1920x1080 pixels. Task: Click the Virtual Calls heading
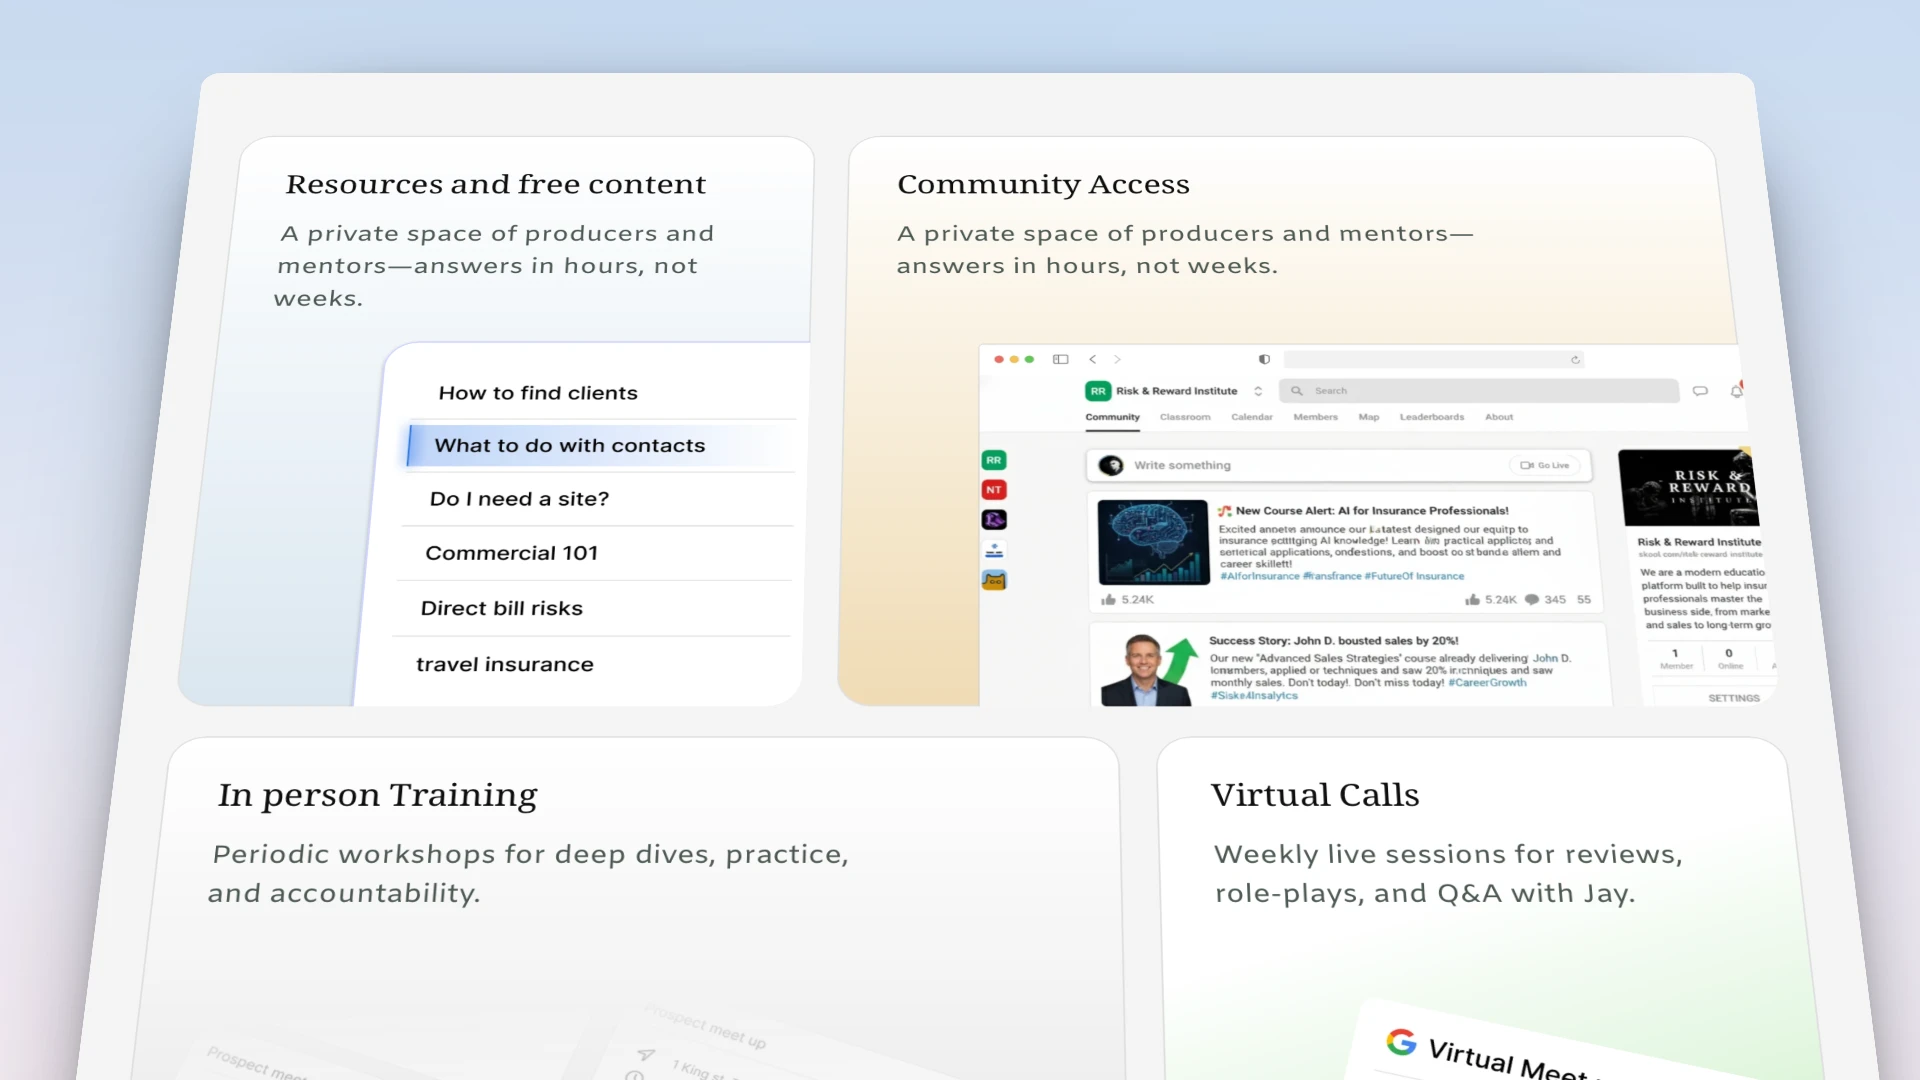(x=1314, y=795)
